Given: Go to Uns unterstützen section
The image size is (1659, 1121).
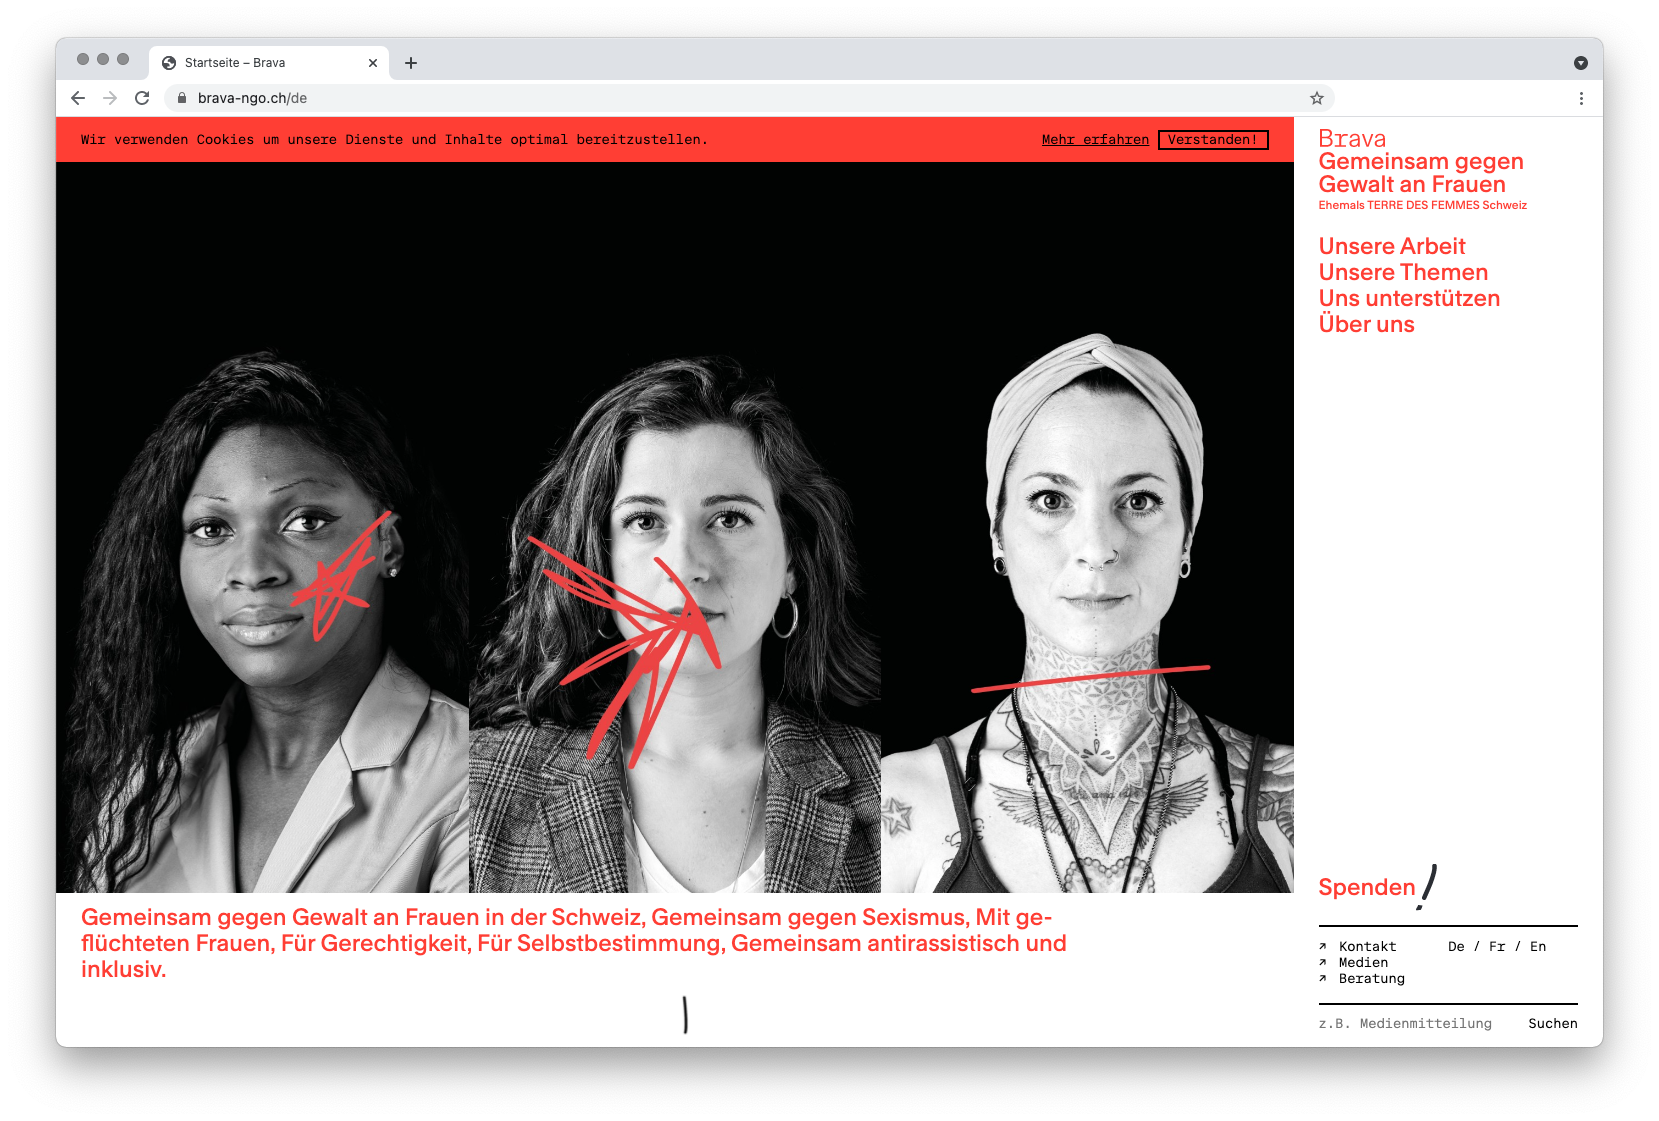Looking at the screenshot, I should (x=1408, y=298).
